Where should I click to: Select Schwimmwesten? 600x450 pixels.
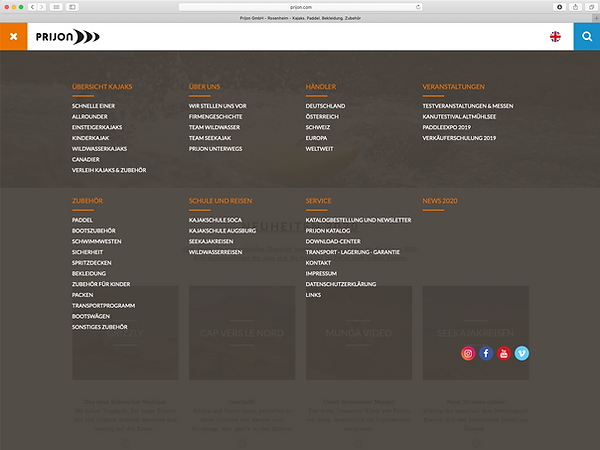coord(96,241)
